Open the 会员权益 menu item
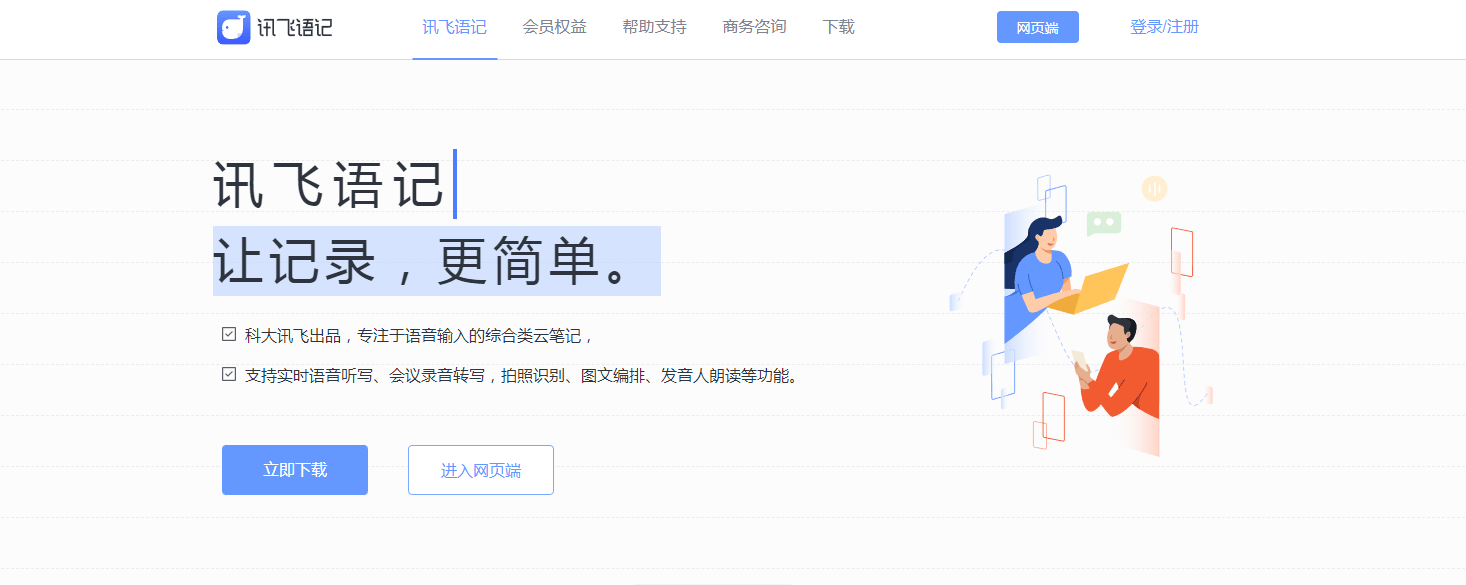Screen dimensions: 1466x585 coord(553,27)
